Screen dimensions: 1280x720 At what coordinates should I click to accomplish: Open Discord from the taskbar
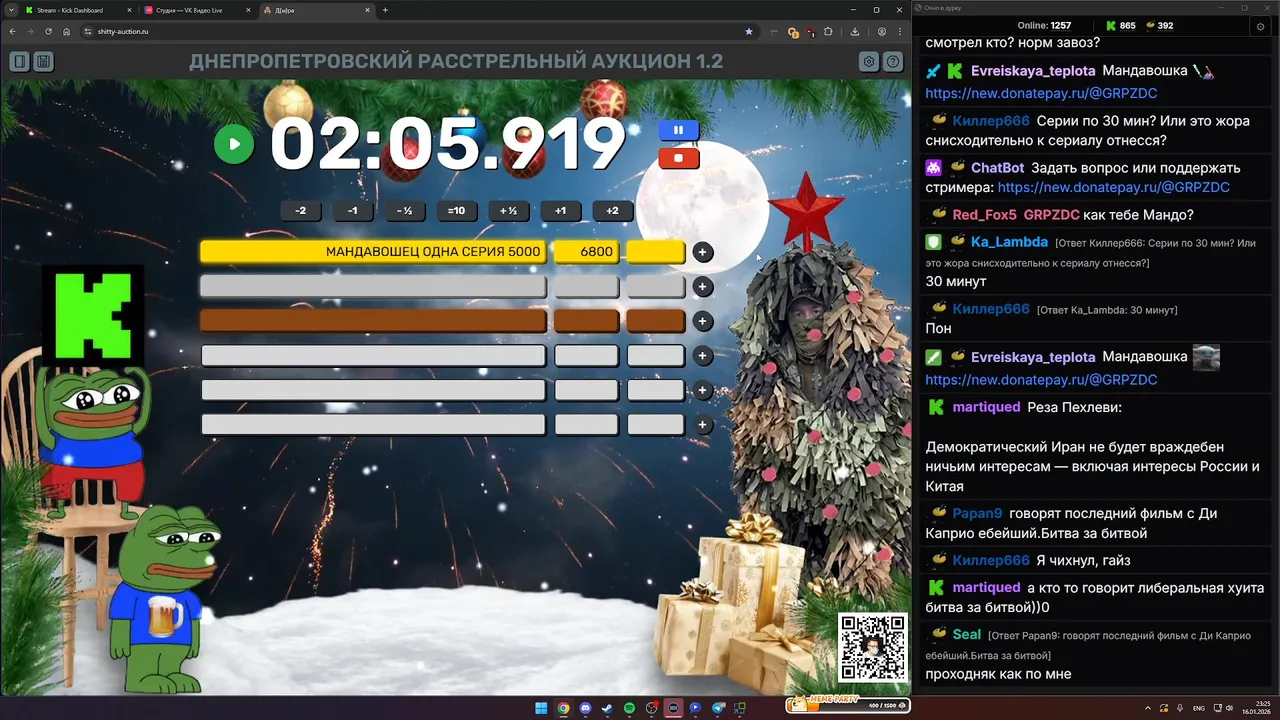pyautogui.click(x=585, y=708)
